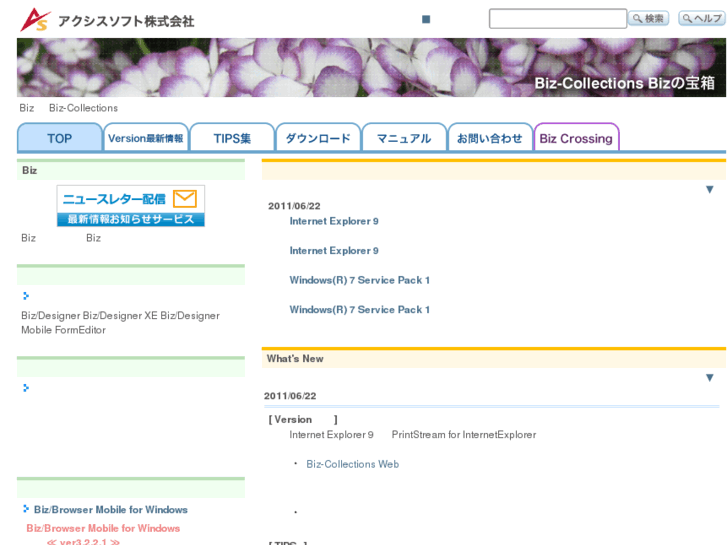727x545 pixels.
Task: Click blue arrow bullet above Biz/Designer text
Action: [26, 295]
